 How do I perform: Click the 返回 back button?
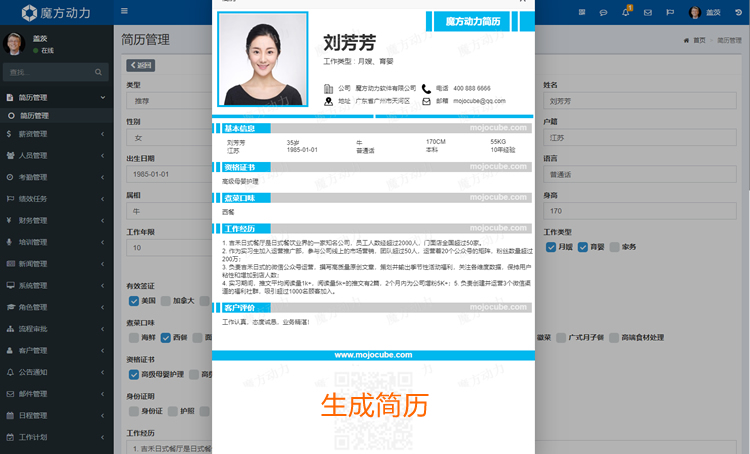[x=141, y=66]
